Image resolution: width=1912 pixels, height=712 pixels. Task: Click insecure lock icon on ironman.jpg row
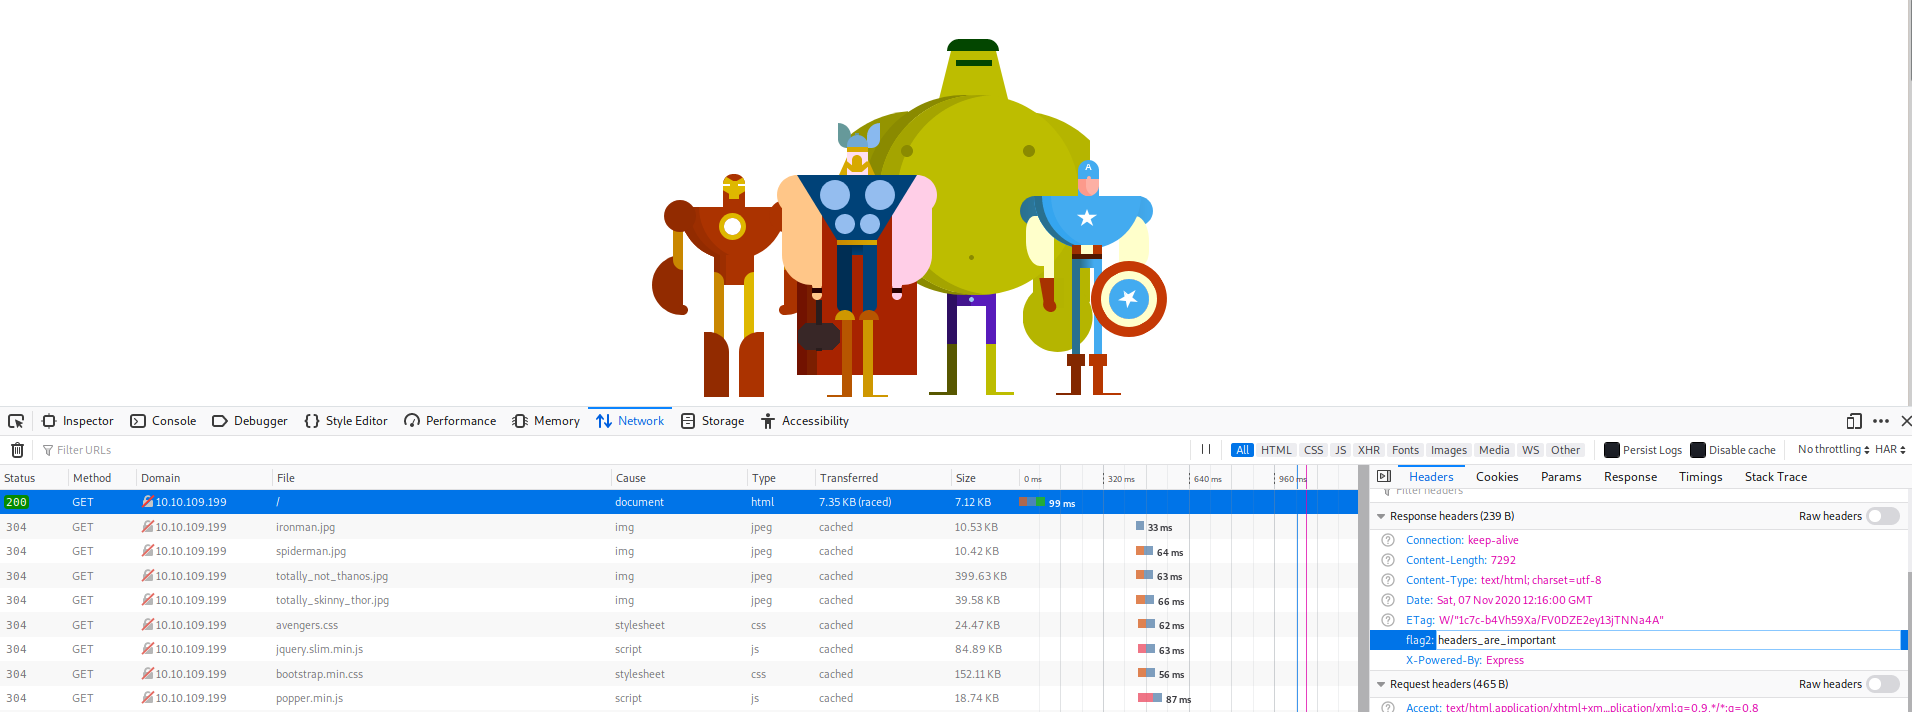[x=147, y=527]
